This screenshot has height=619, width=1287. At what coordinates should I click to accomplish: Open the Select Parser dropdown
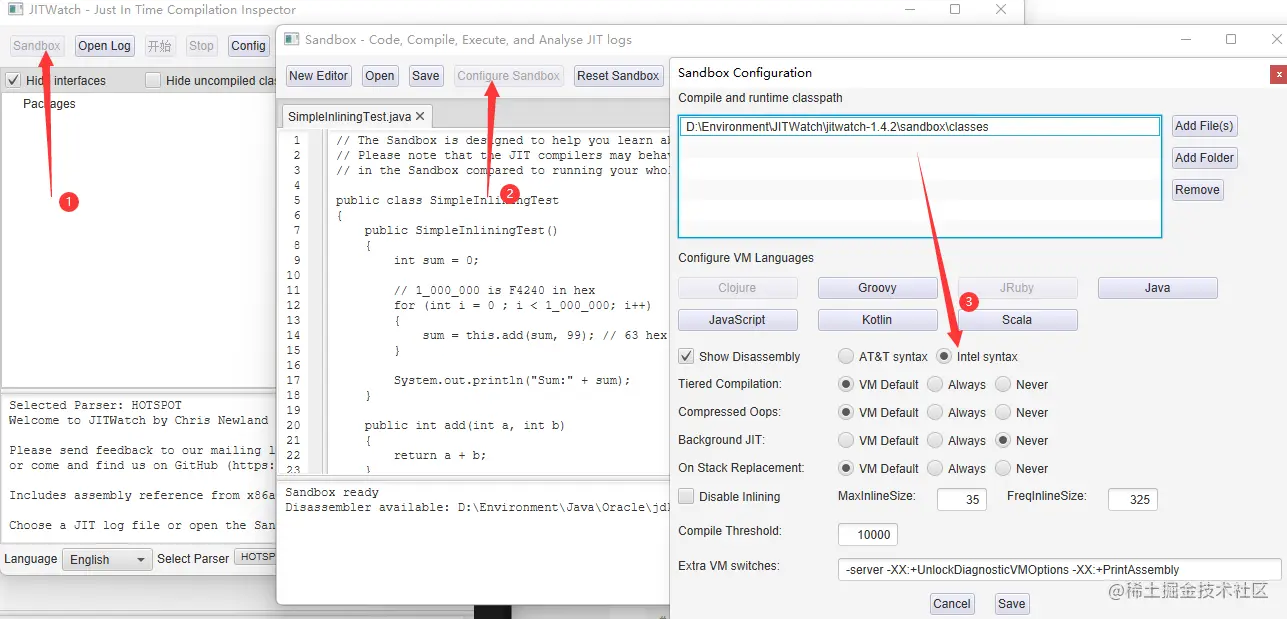(255, 558)
